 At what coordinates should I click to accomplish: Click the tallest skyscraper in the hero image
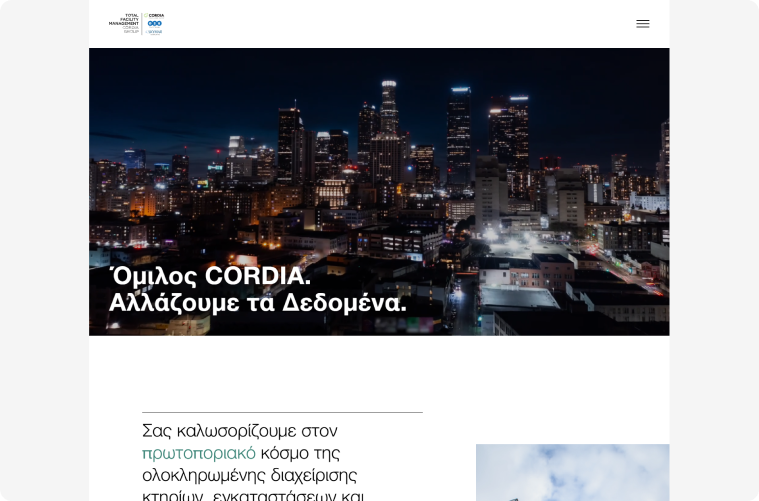(x=388, y=130)
